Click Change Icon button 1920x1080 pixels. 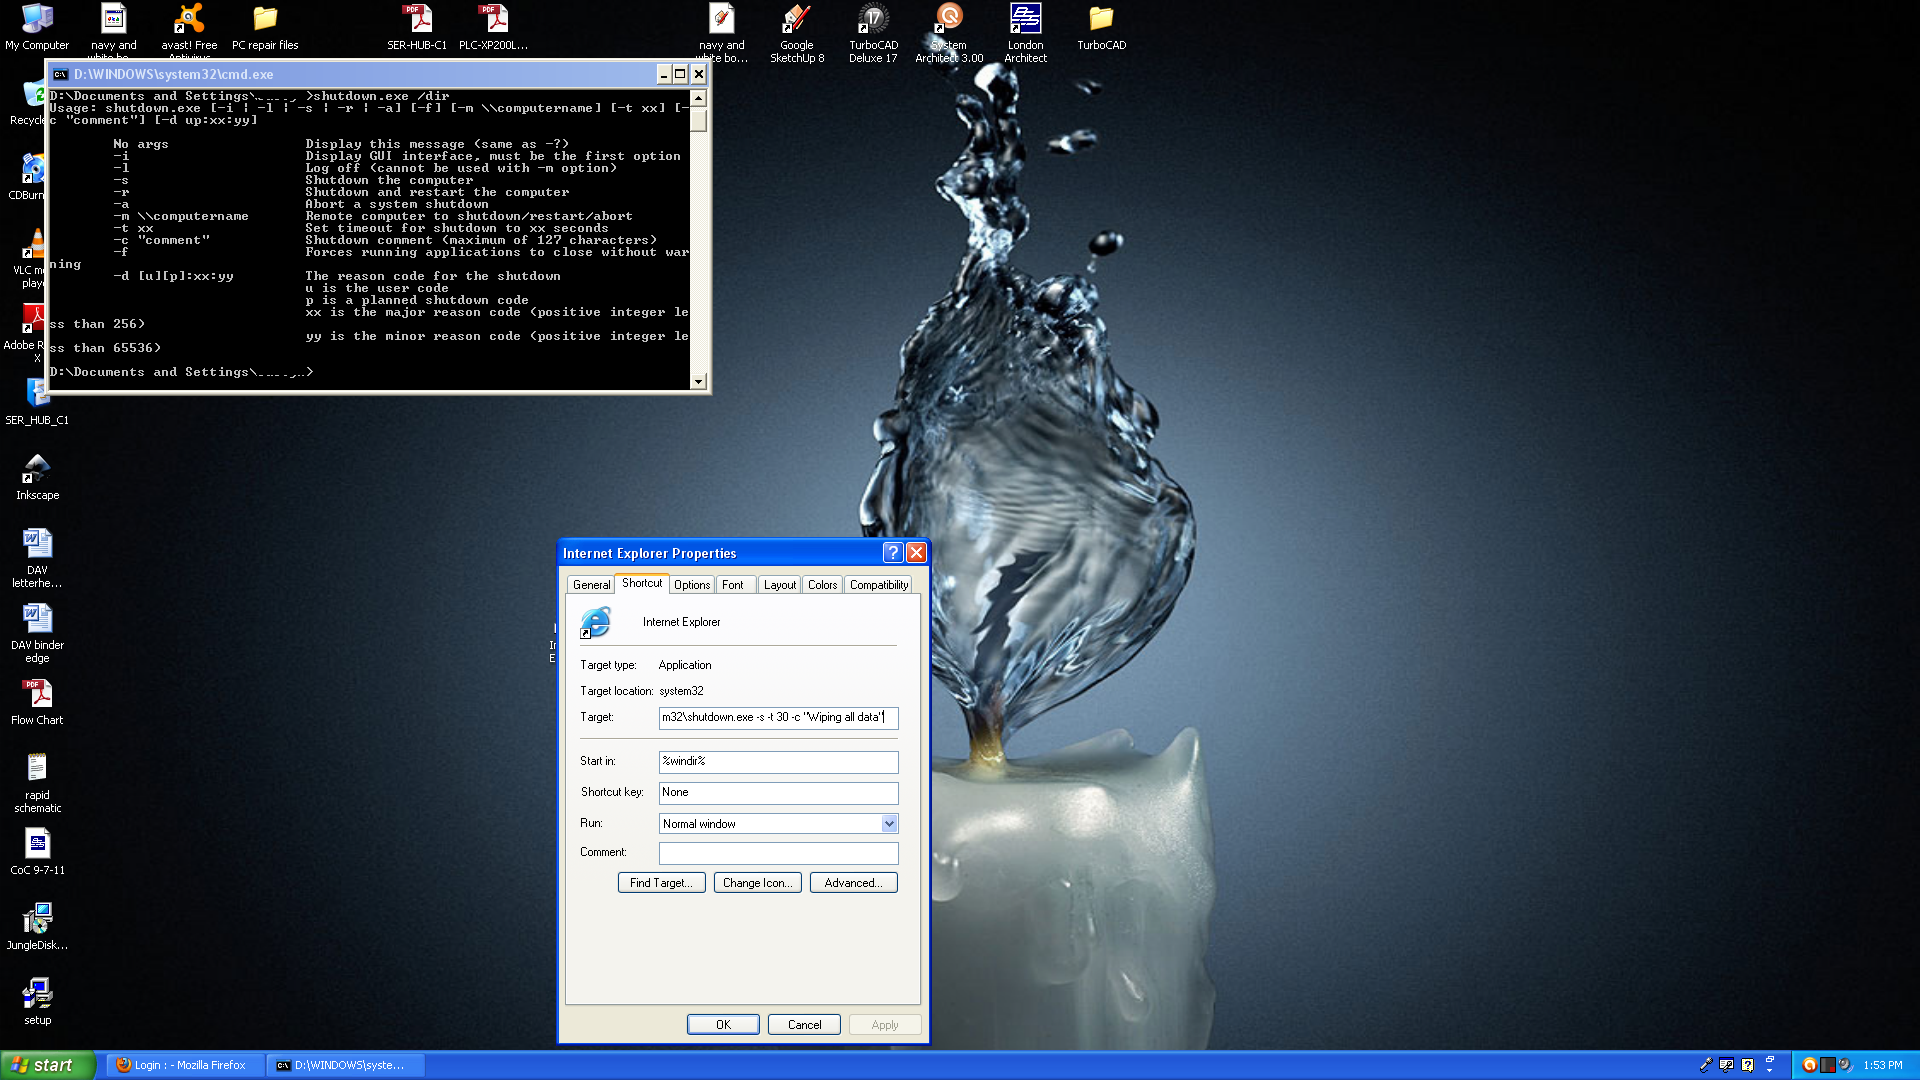coord(757,882)
